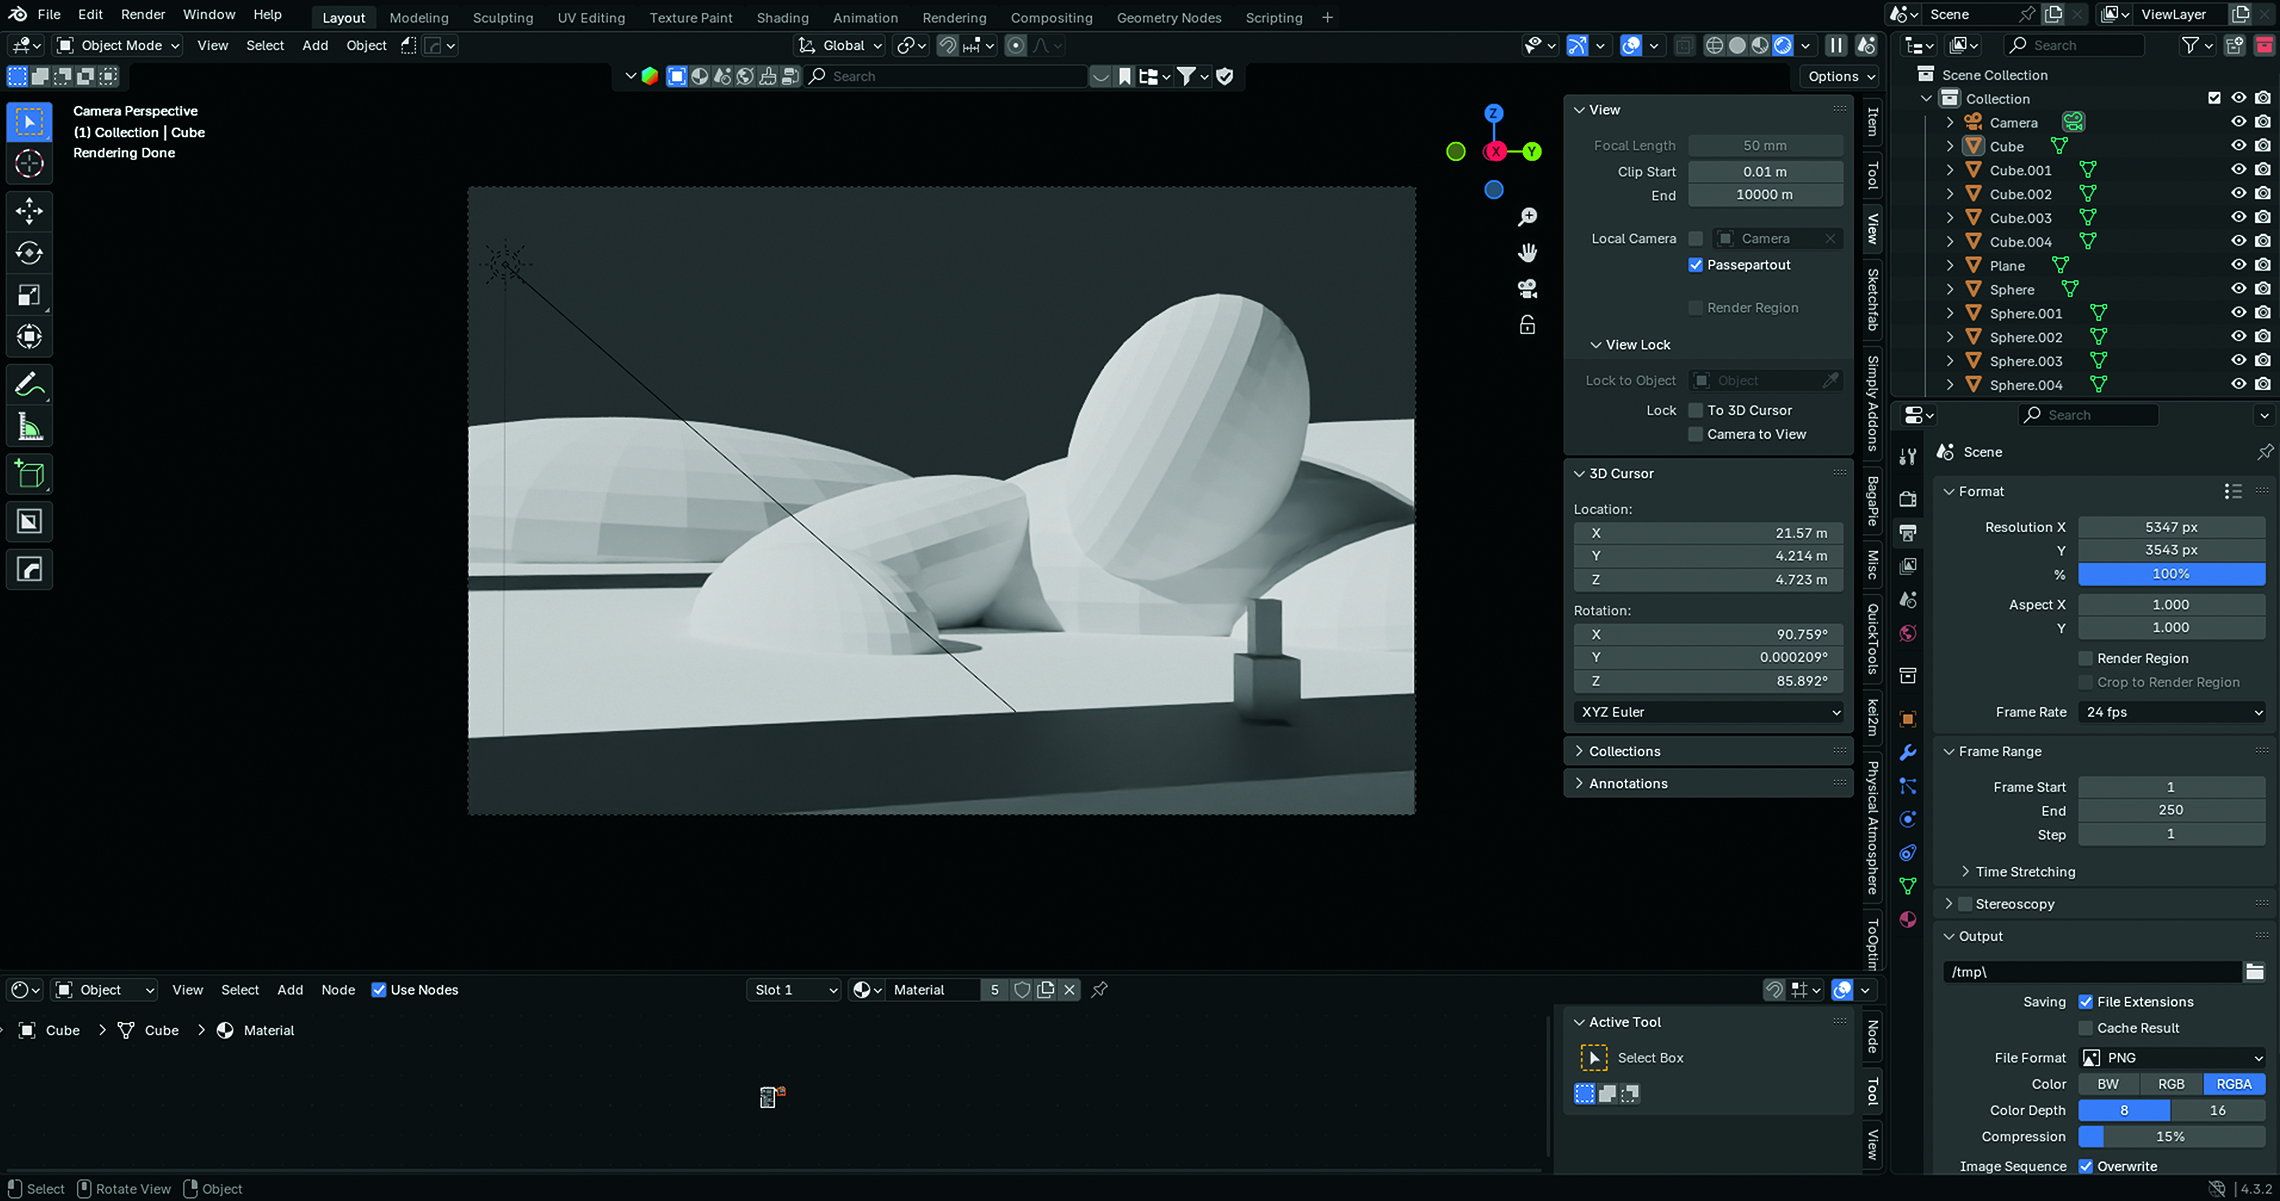Select the Add Cube tool
Viewport: 2280px width, 1201px height.
(x=29, y=474)
